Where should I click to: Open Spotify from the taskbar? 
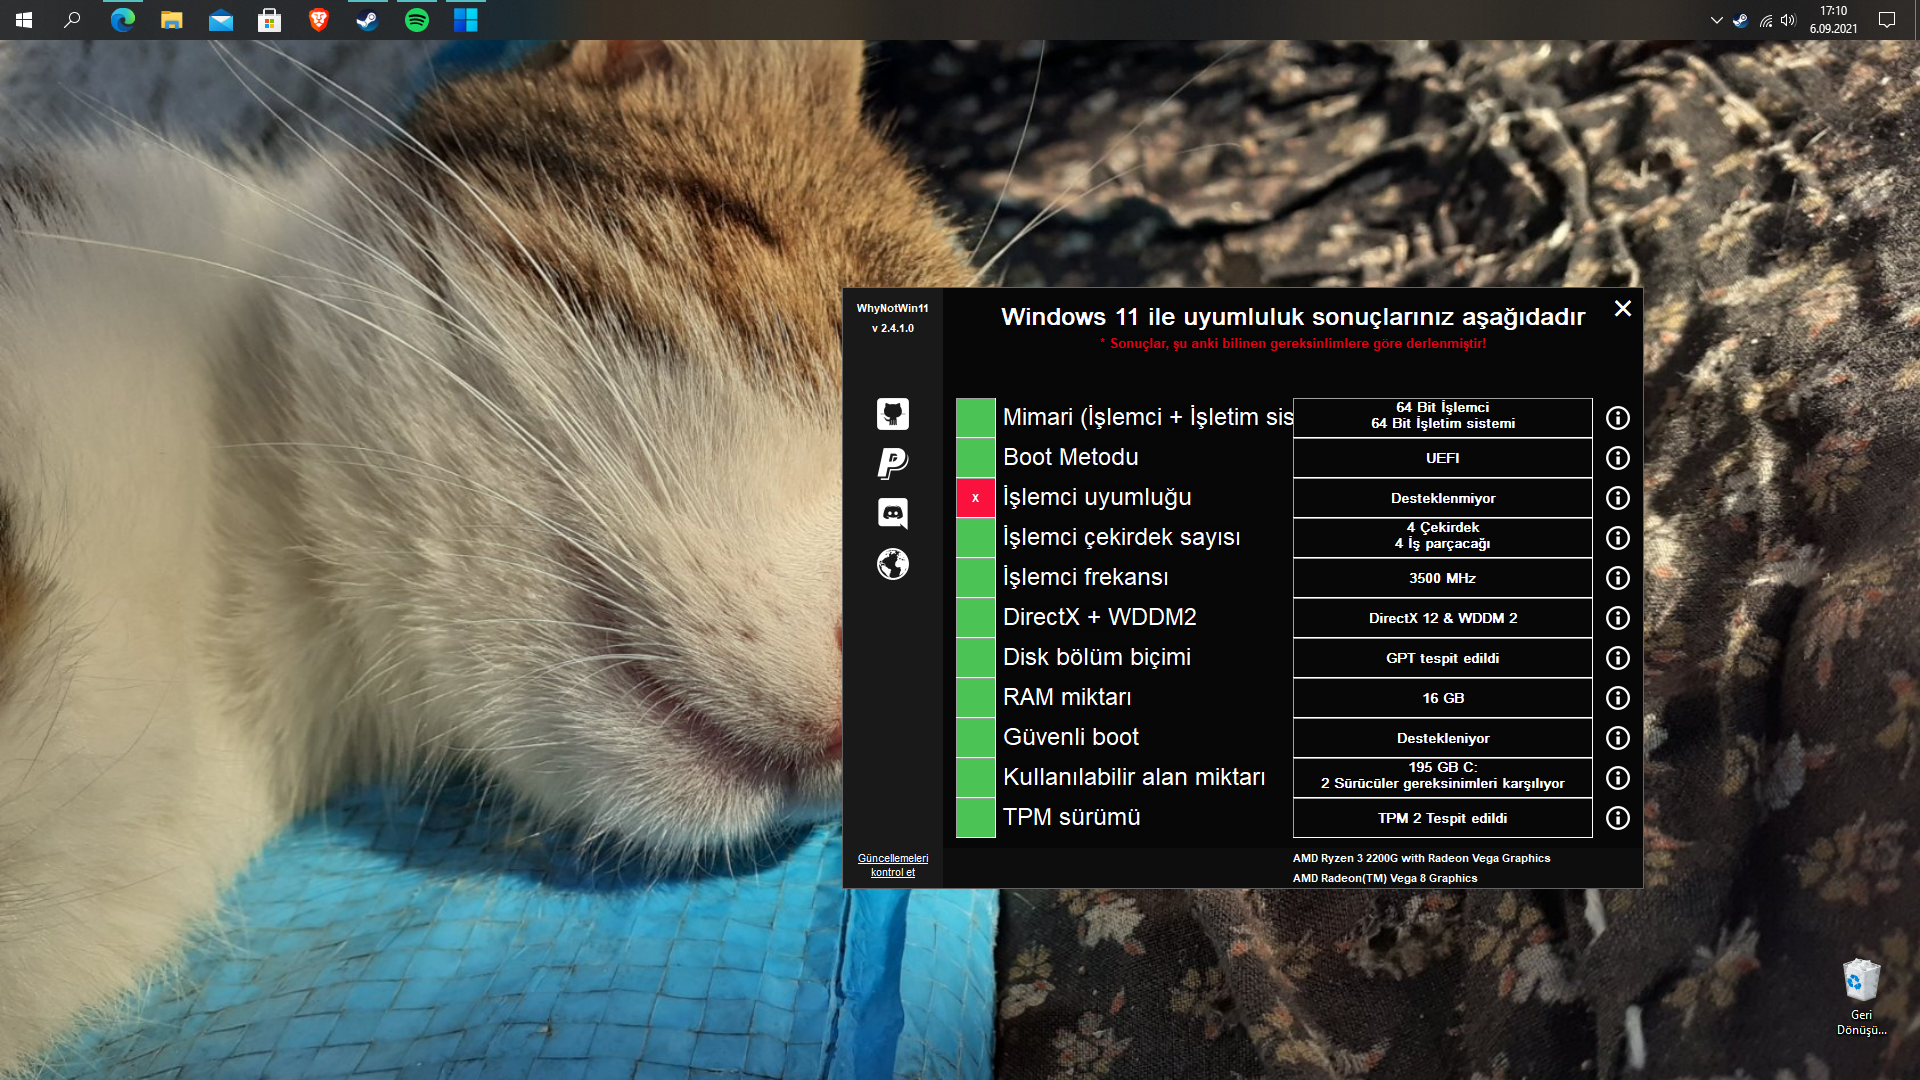417,20
